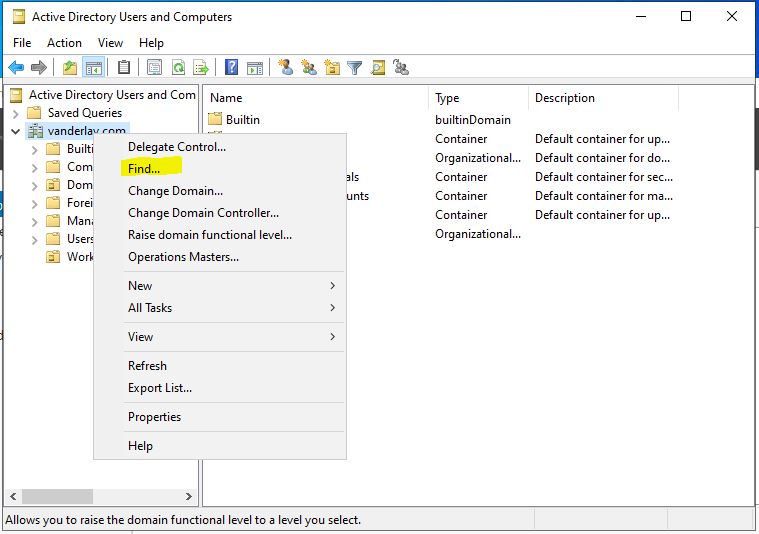Screen dimensions: 759x534
Task: Open the File menu
Action: [x=22, y=43]
